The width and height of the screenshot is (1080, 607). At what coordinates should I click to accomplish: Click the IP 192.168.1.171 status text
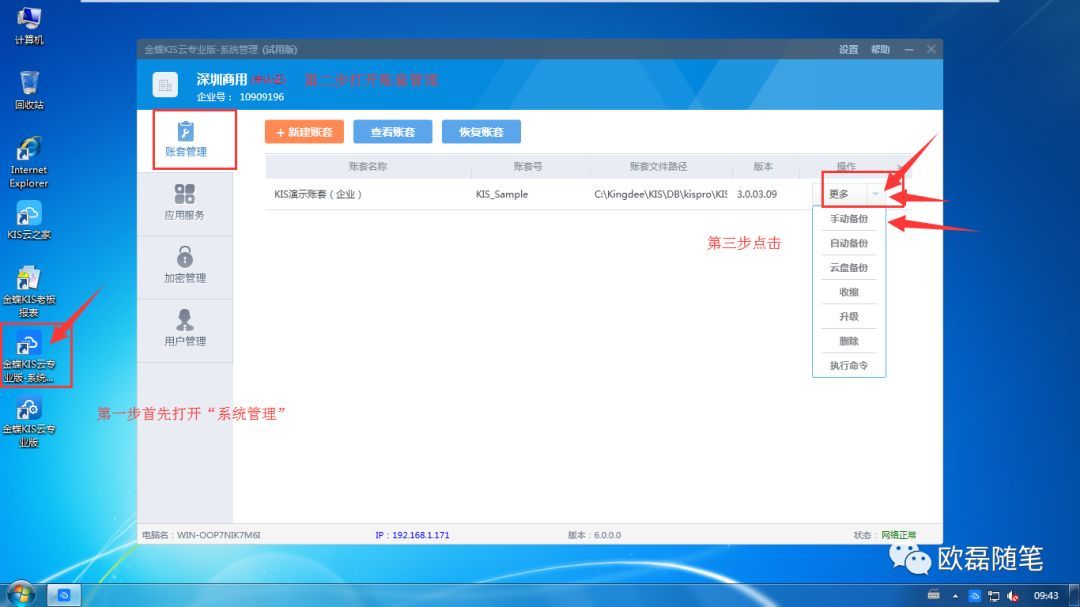point(412,535)
